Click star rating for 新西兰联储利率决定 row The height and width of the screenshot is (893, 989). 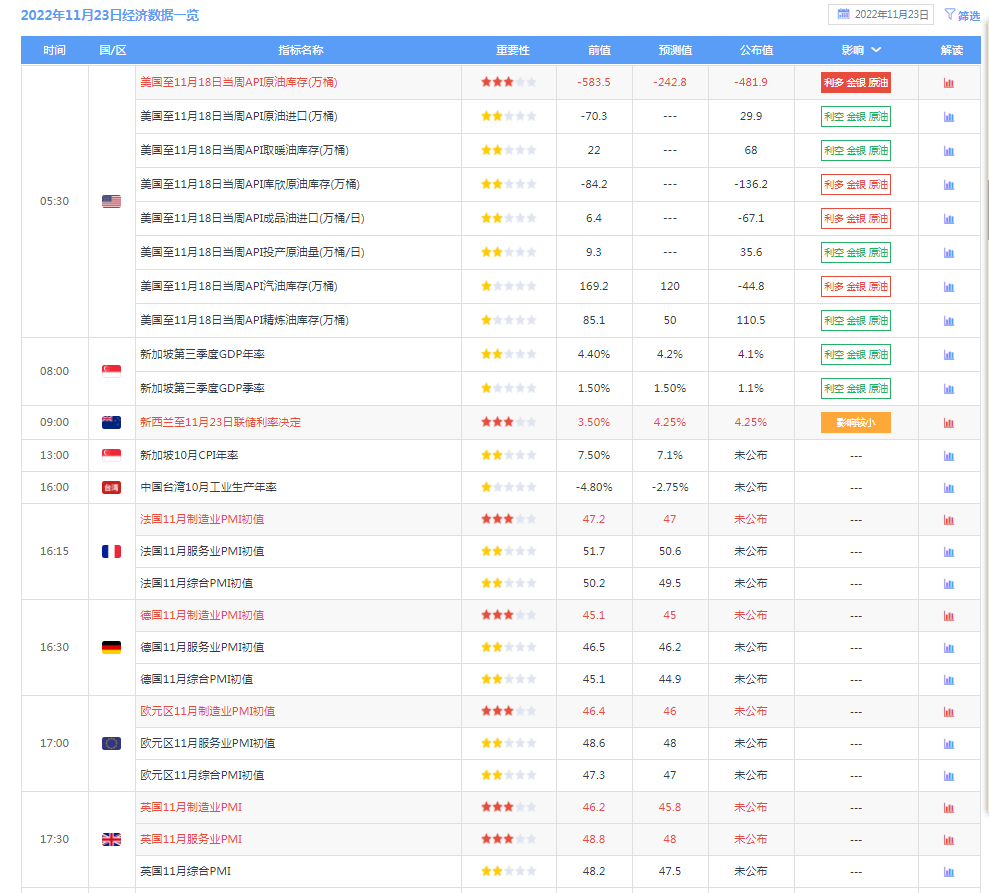tap(508, 422)
